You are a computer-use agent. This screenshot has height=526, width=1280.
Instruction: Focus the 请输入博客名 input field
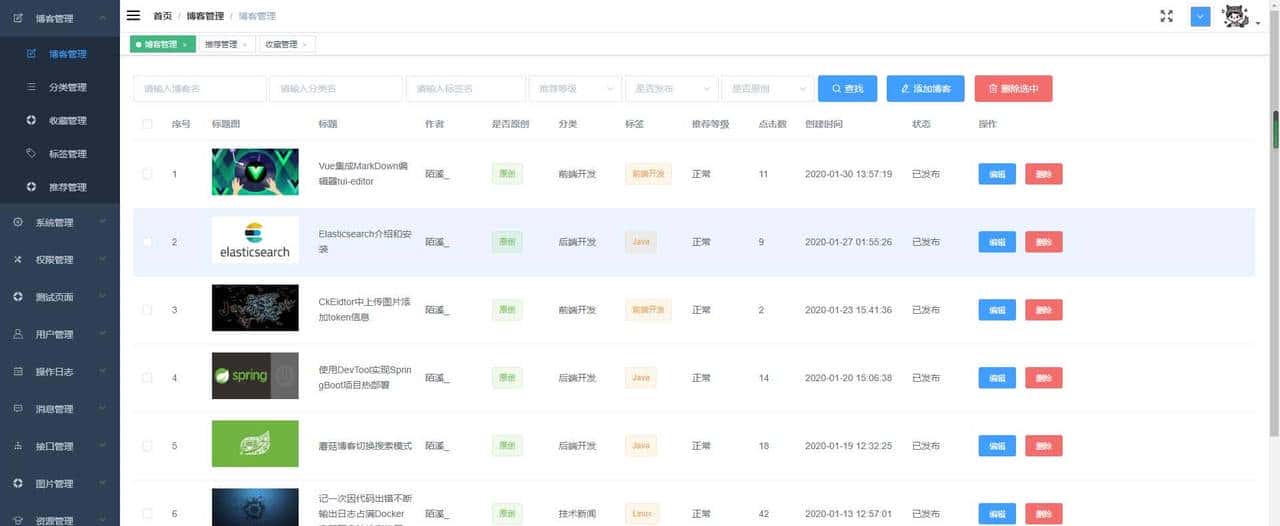pos(200,89)
